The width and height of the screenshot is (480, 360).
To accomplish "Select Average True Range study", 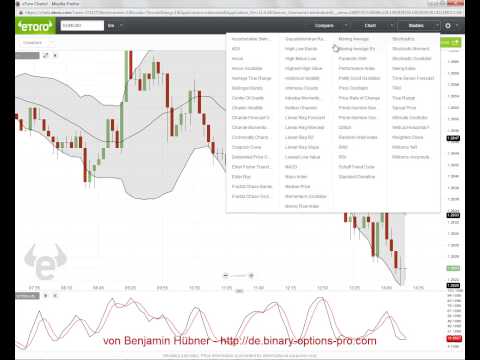I will [x=252, y=78].
